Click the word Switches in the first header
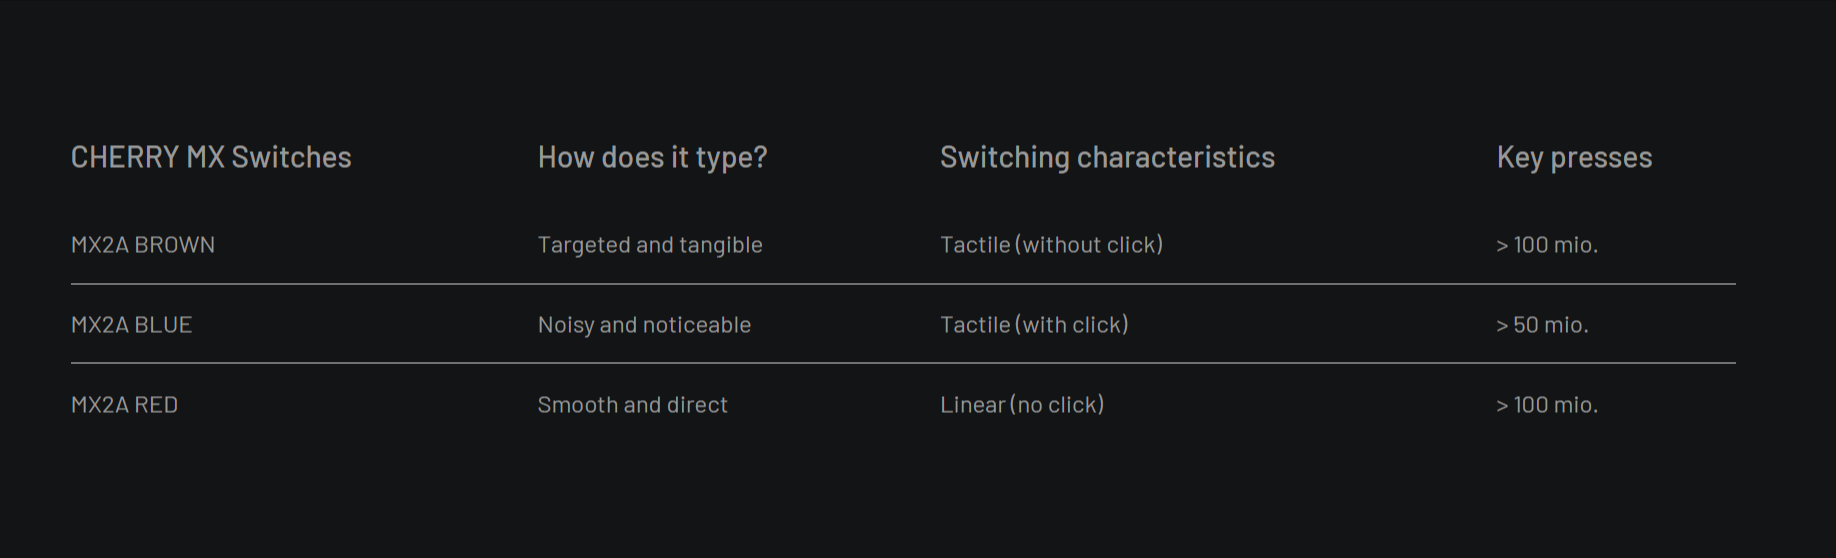Viewport: 1836px width, 558px height. (x=291, y=157)
